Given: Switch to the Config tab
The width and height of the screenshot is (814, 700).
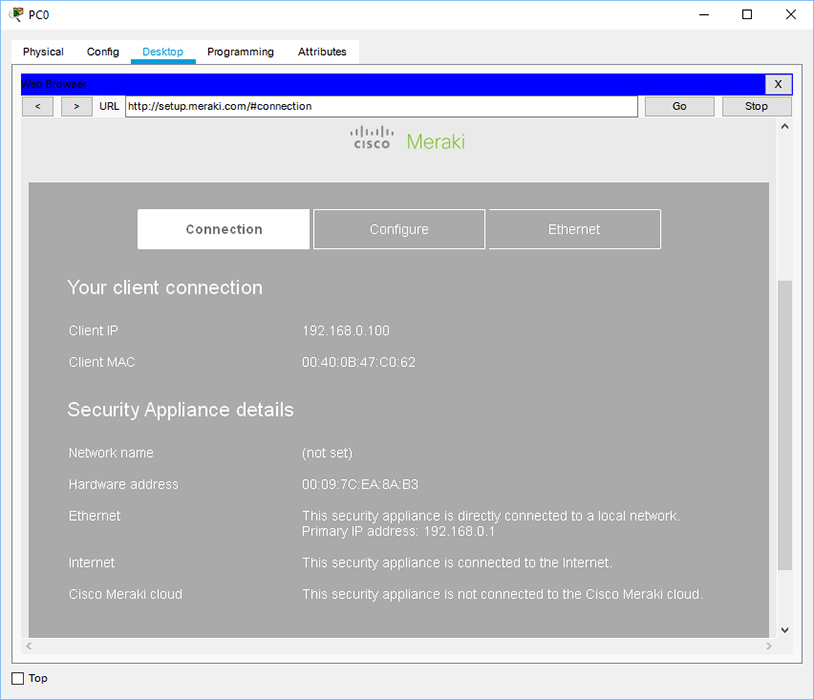Looking at the screenshot, I should (x=103, y=52).
